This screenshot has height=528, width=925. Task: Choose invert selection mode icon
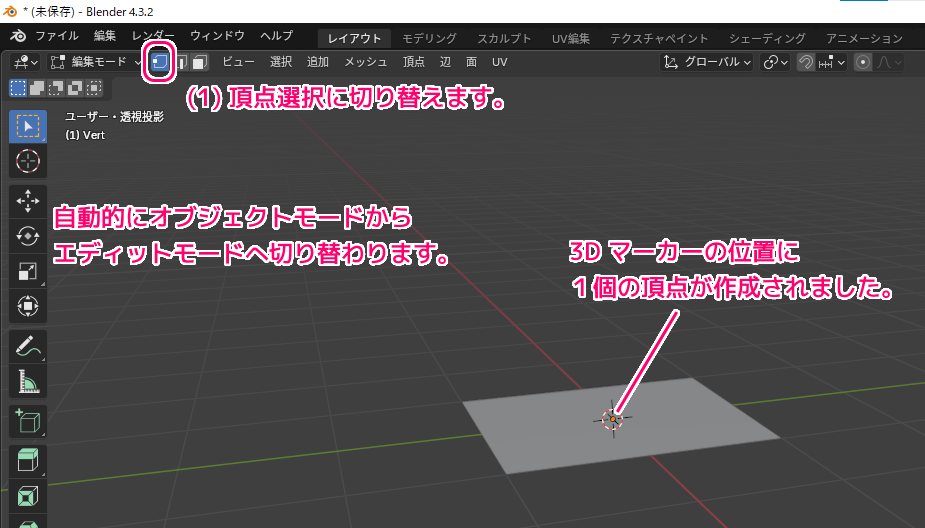pos(75,88)
